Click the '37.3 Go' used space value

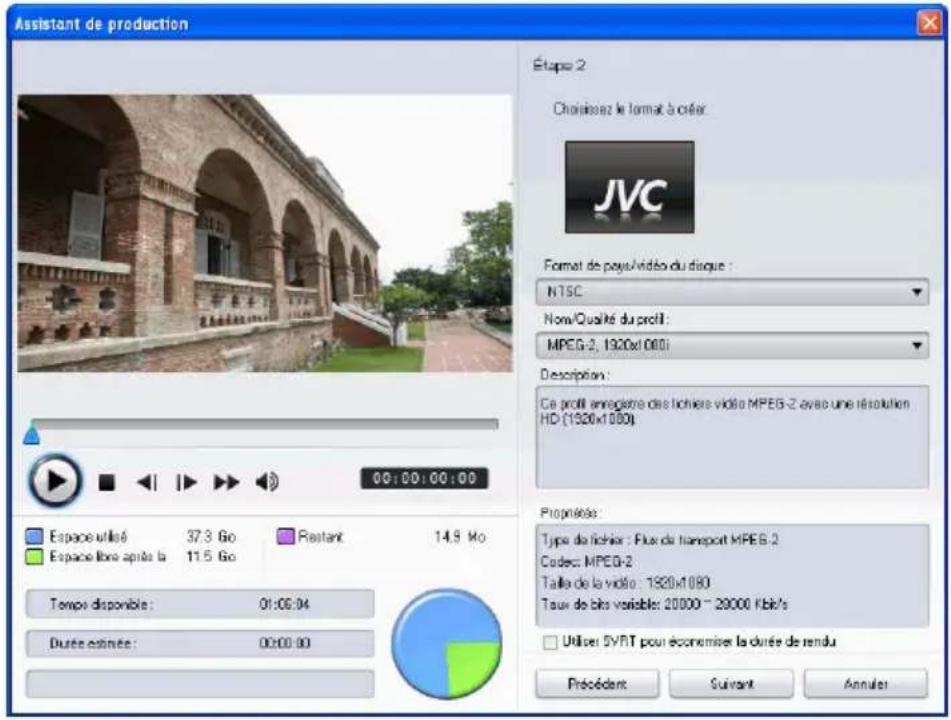pos(210,536)
